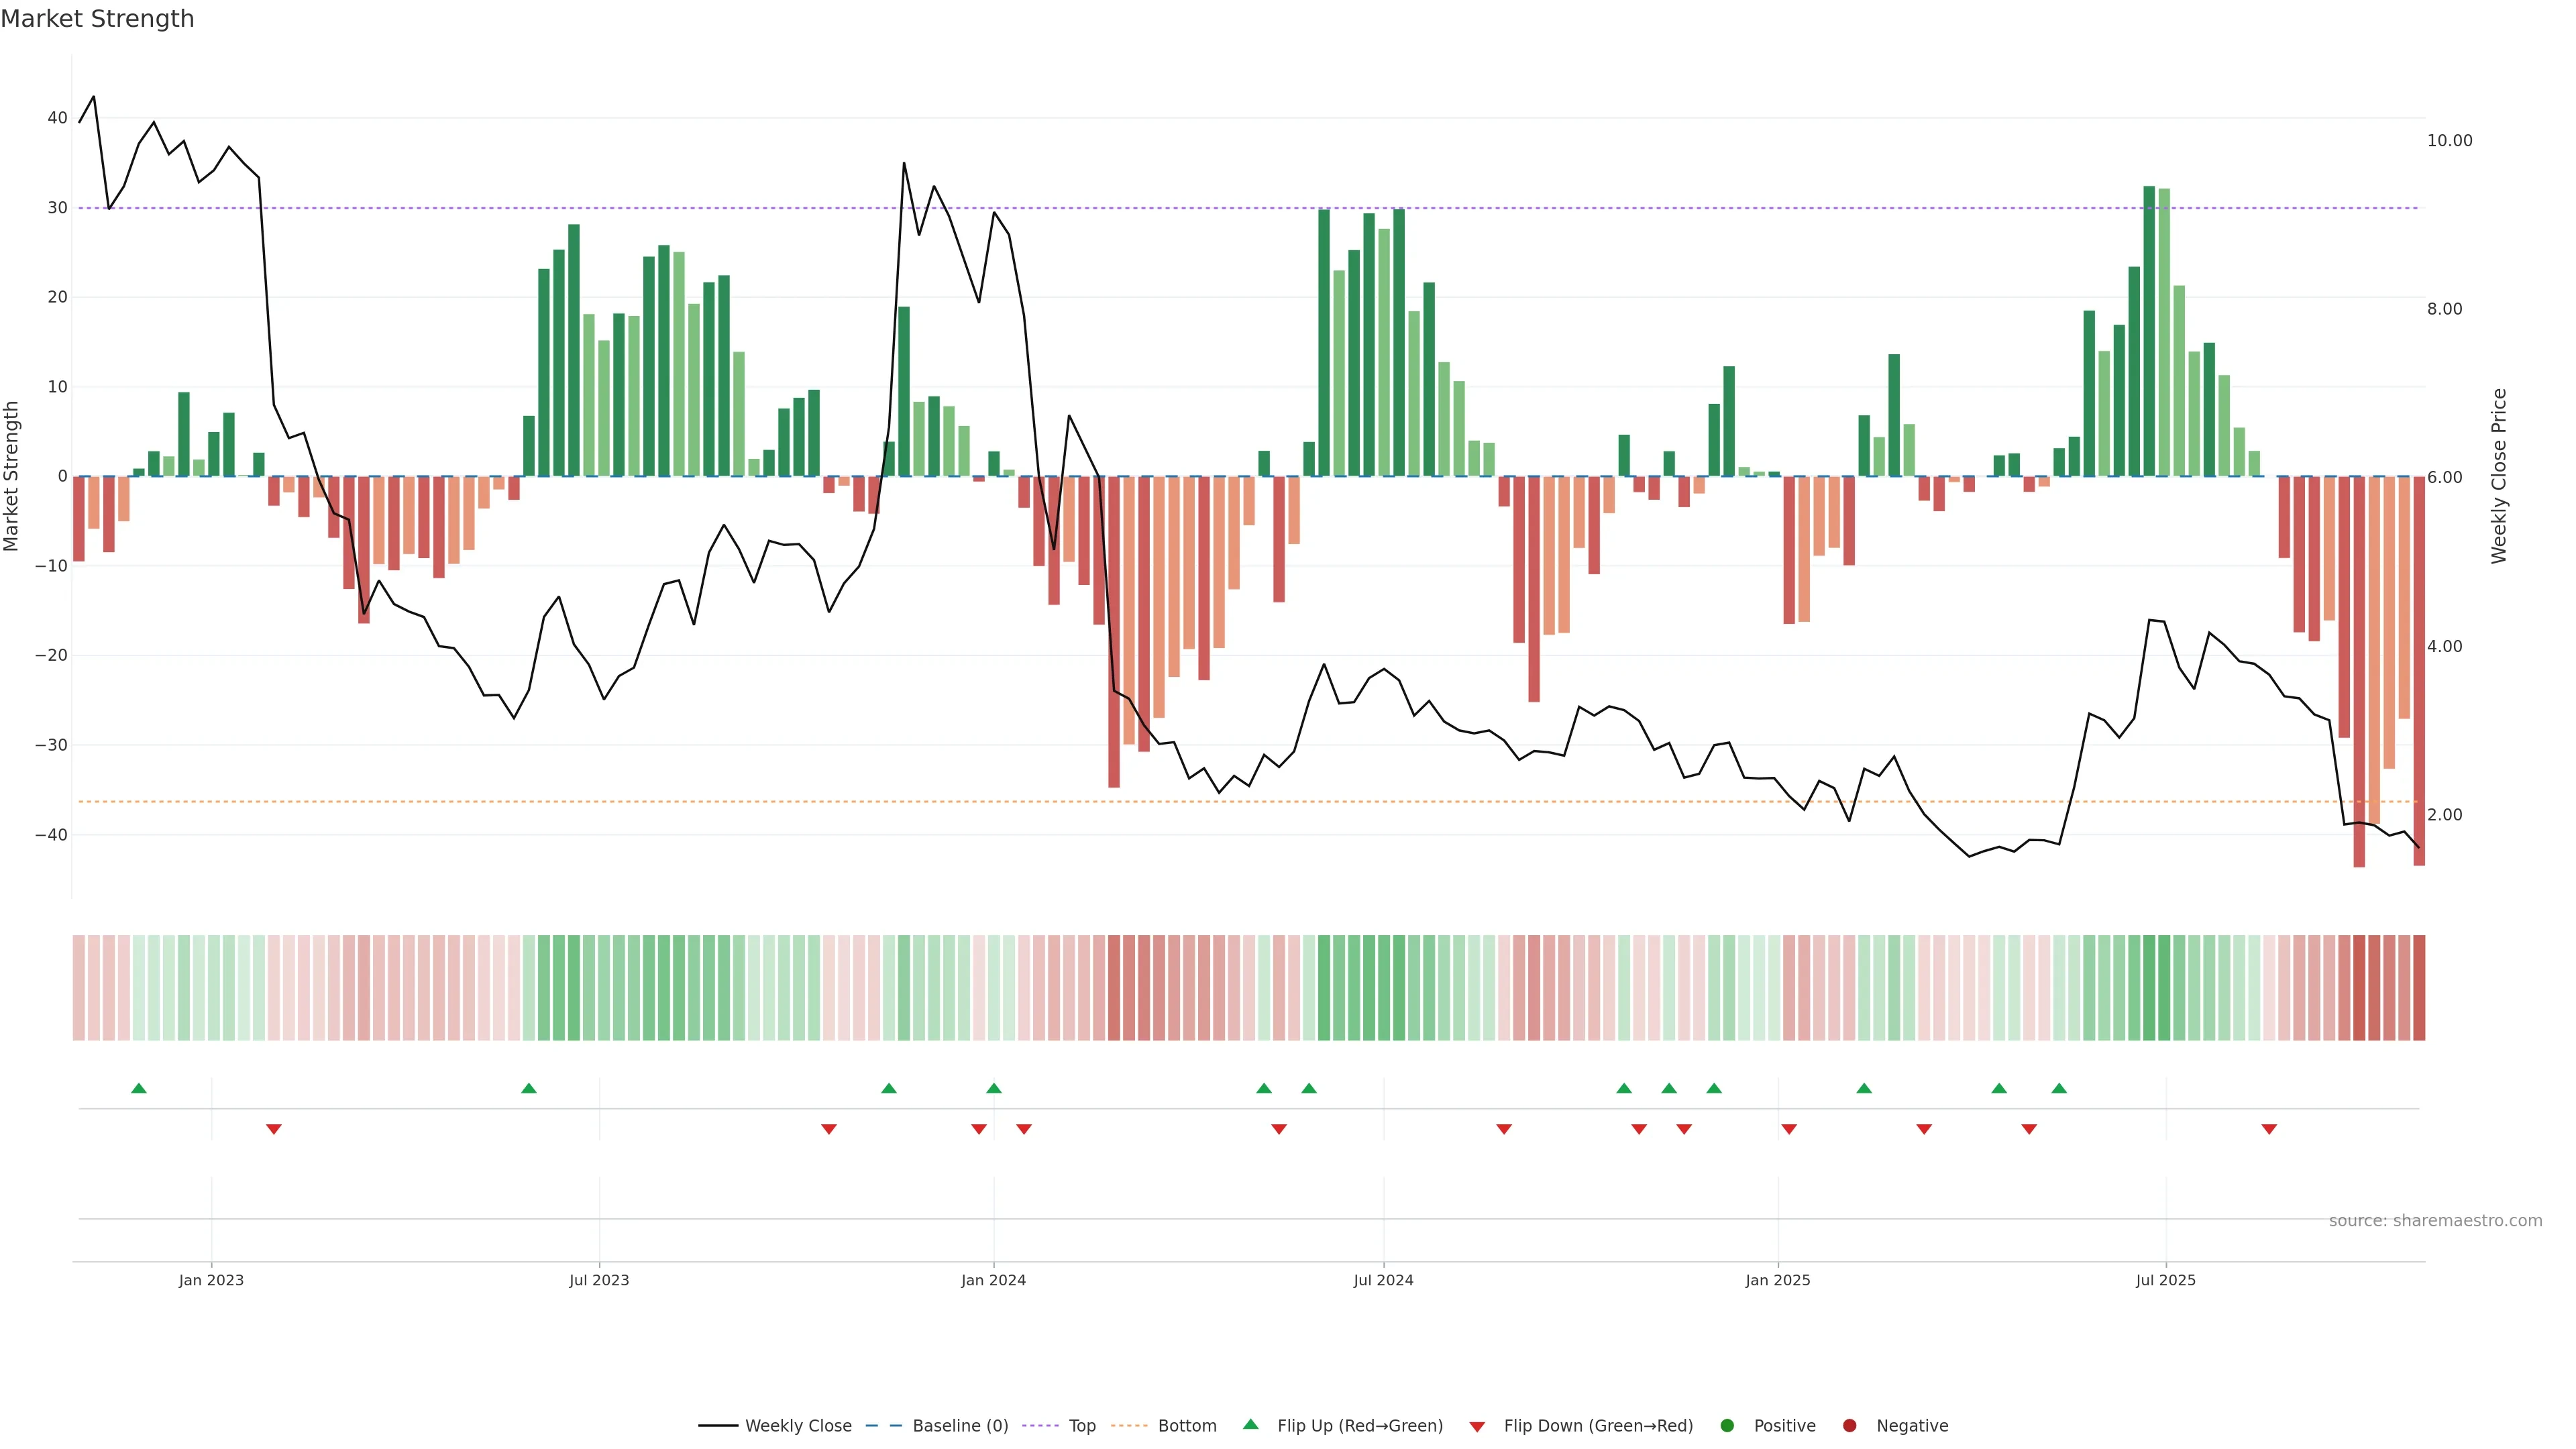Click the first green flip-up triangle marker
The height and width of the screenshot is (1449, 2576).
point(139,1088)
